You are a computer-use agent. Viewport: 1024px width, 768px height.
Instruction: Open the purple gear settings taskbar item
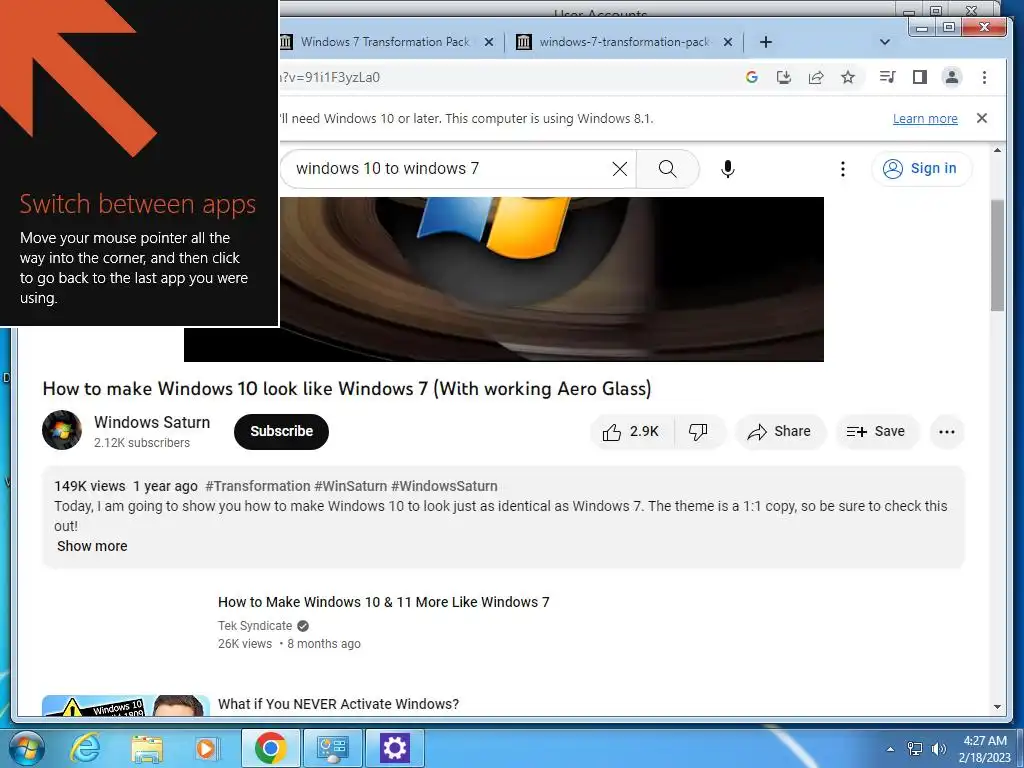click(x=394, y=748)
